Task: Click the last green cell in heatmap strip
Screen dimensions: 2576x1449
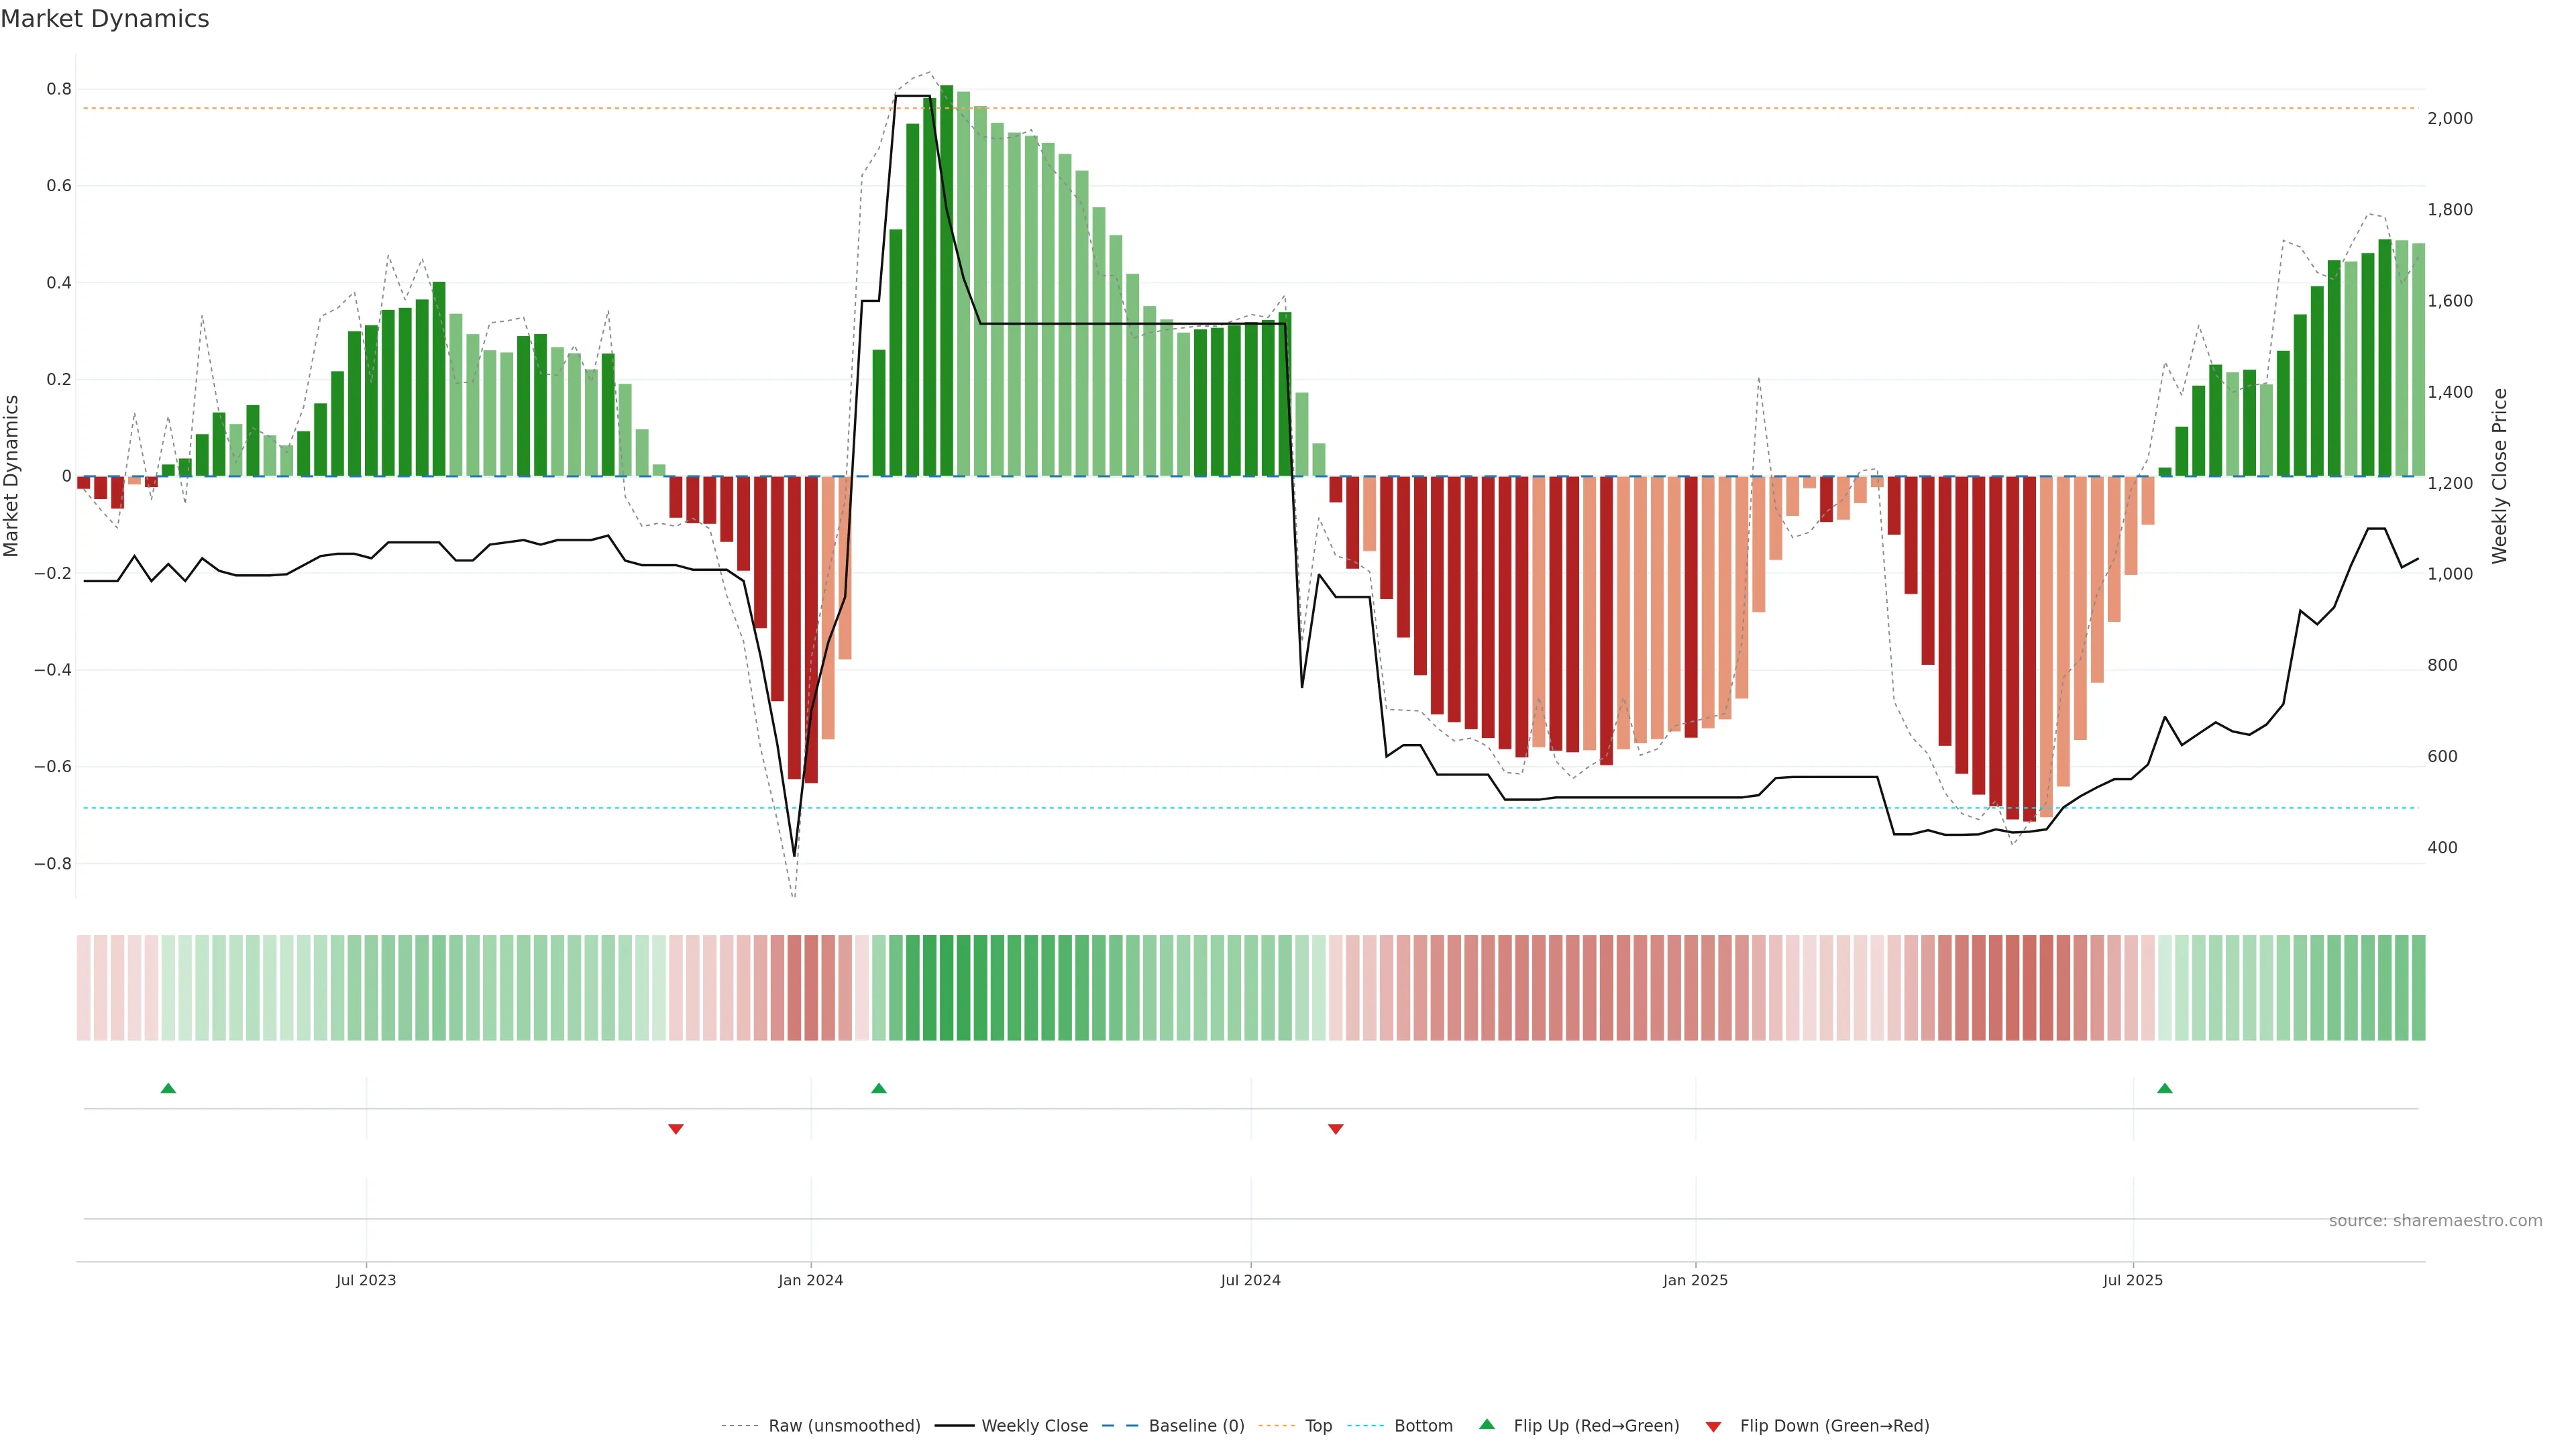Action: pyautogui.click(x=2418, y=988)
